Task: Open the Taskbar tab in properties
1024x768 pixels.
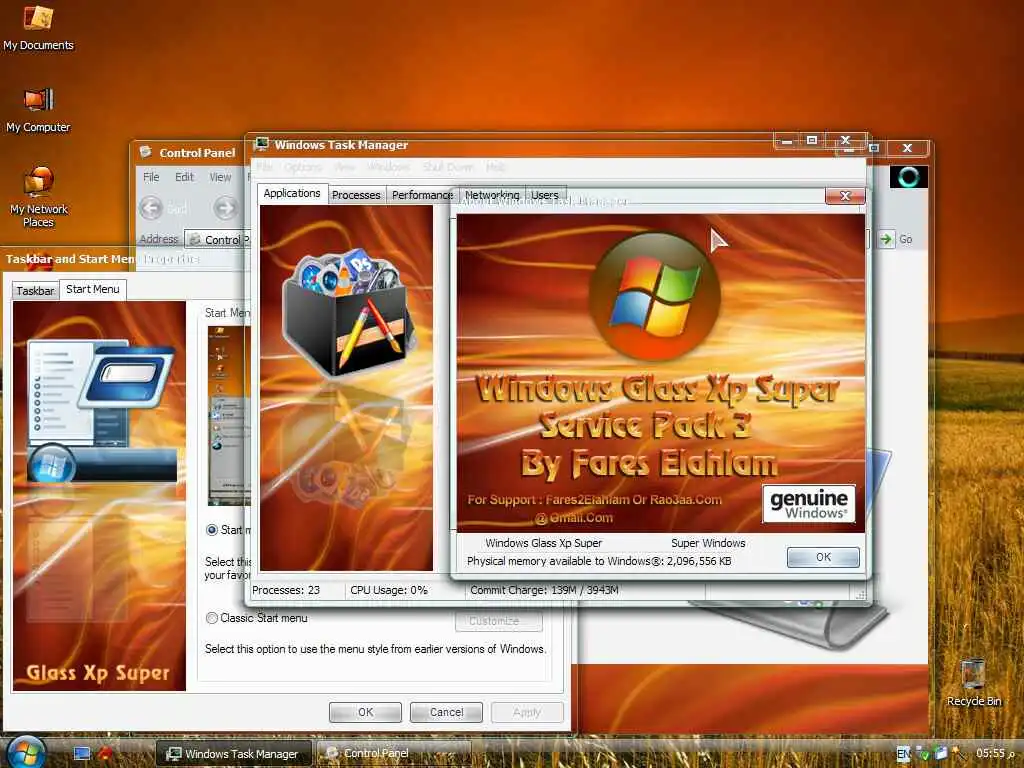Action: 35,291
